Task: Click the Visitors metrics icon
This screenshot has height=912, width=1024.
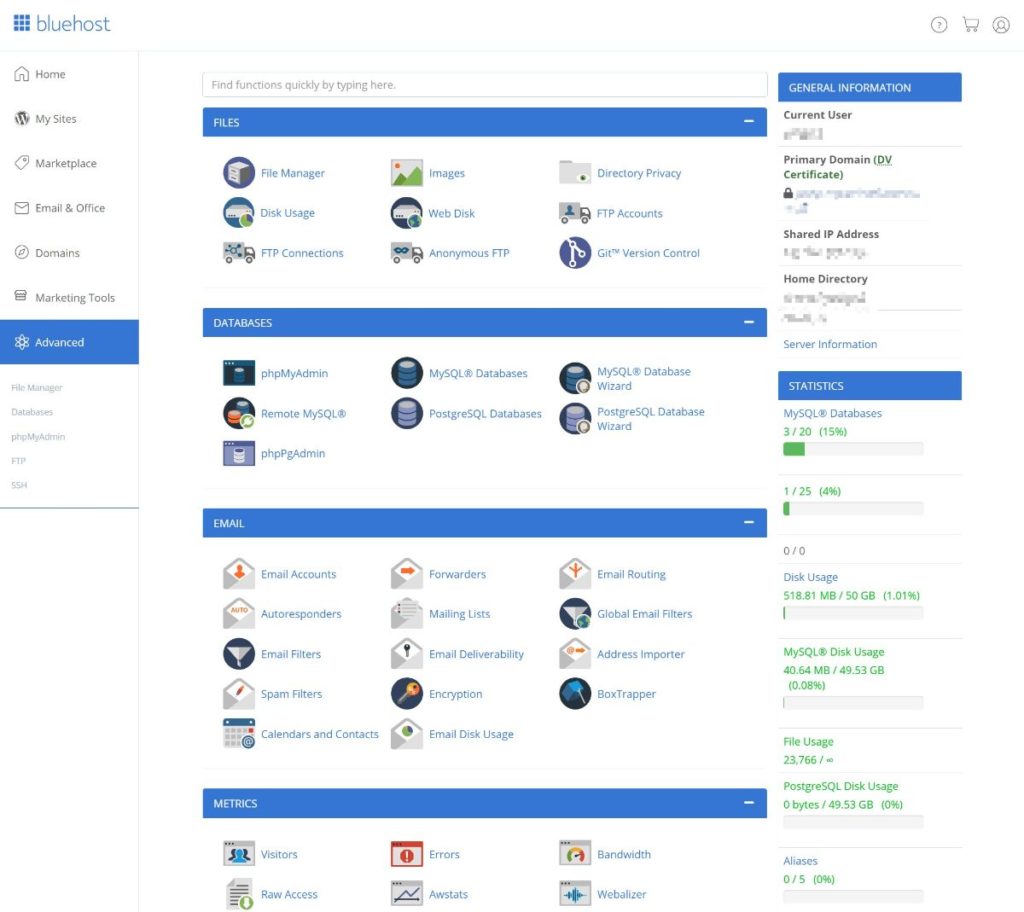Action: [239, 854]
